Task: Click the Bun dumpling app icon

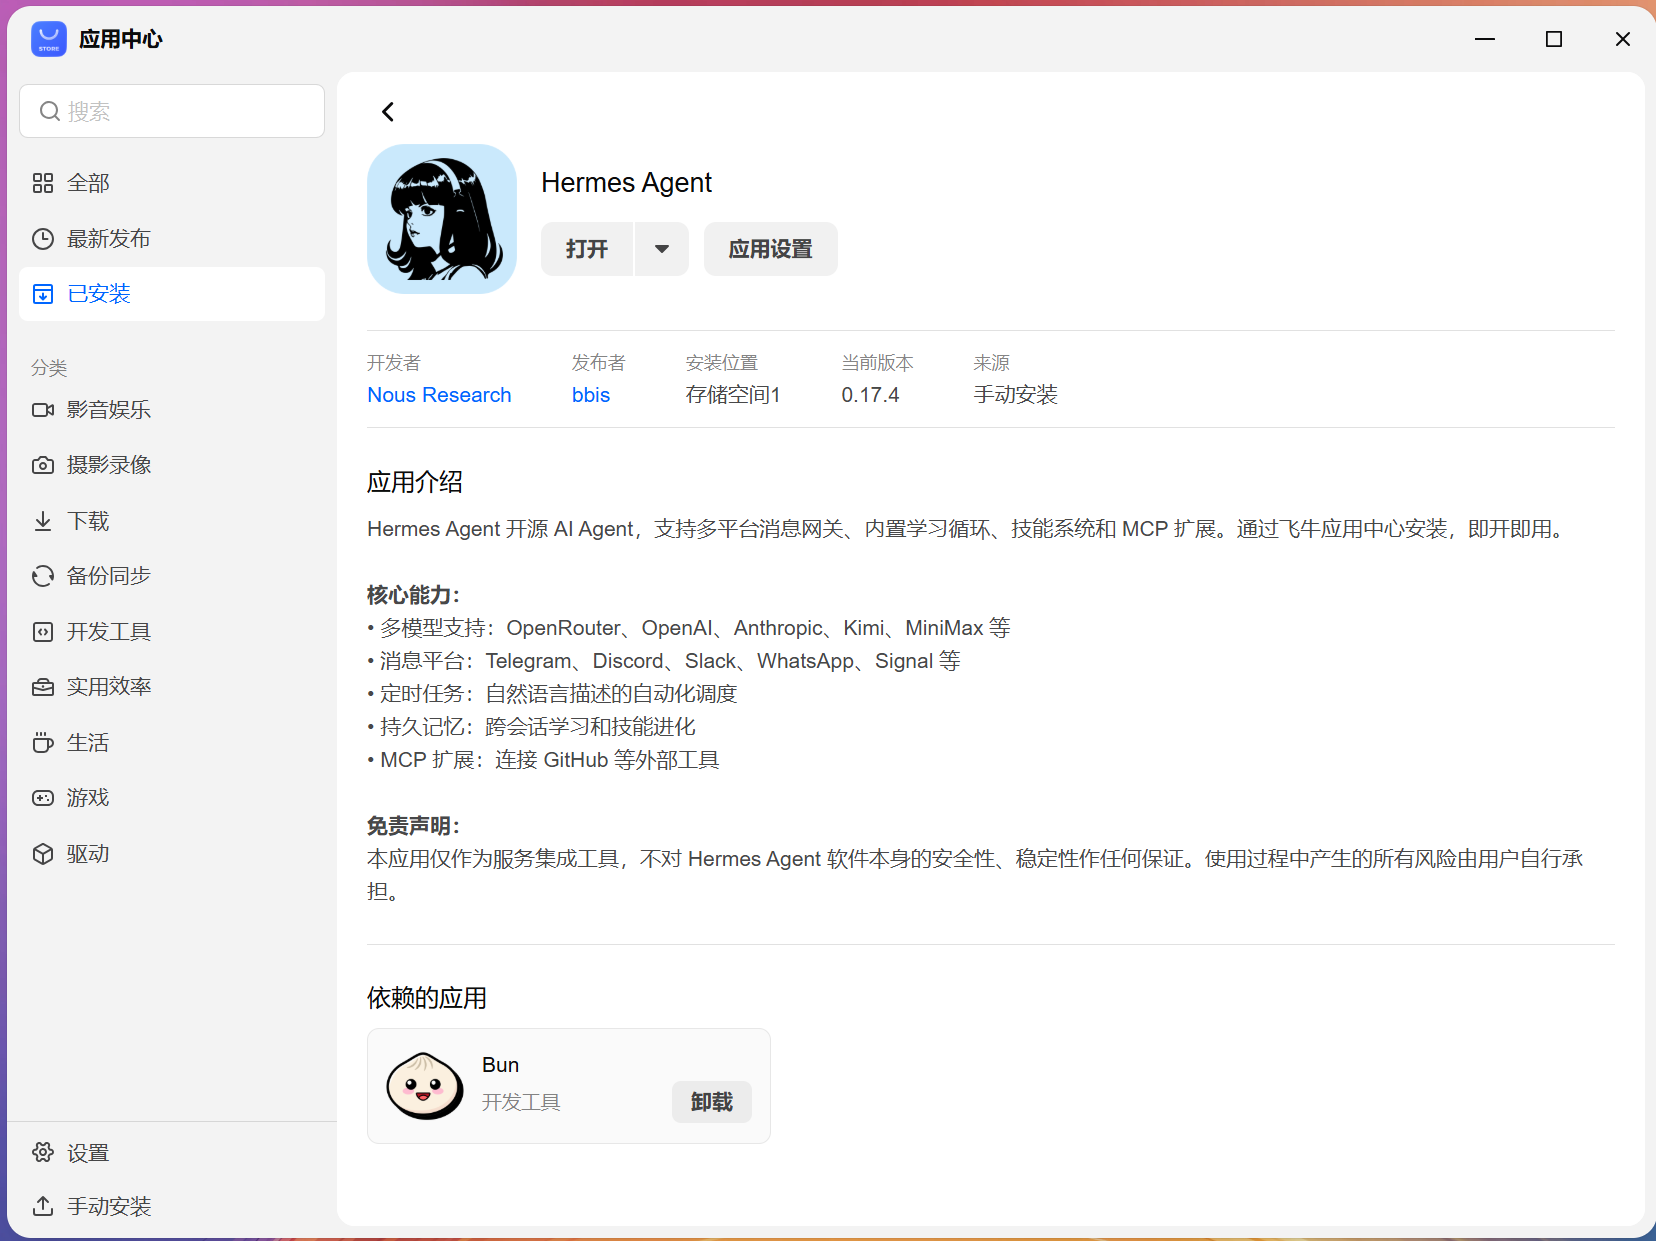Action: click(x=425, y=1086)
